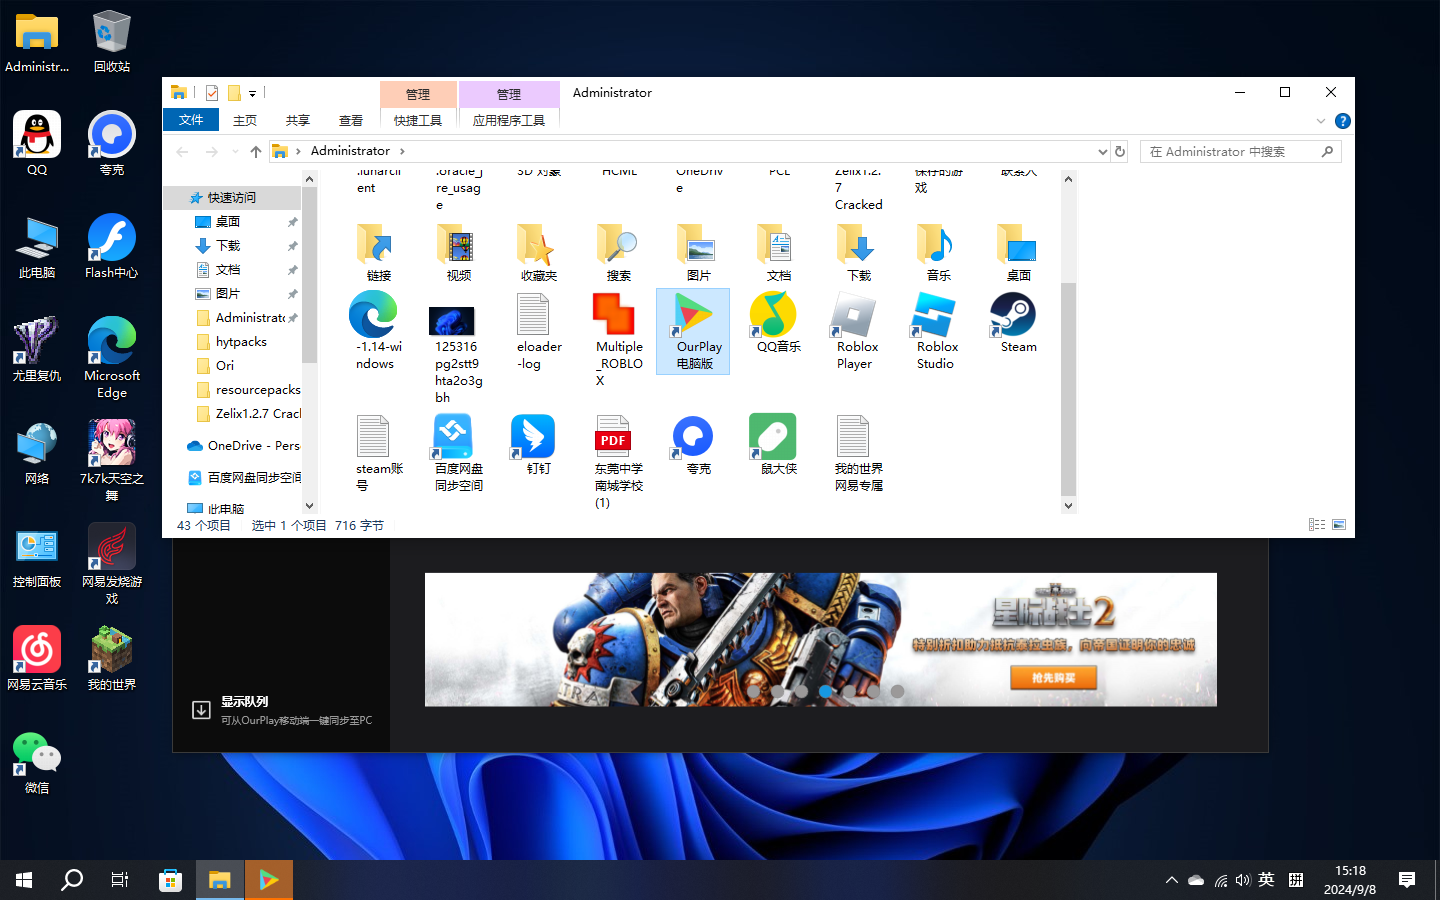This screenshot has height=900, width=1440.
Task: Select highlighted banner carousel dot
Action: (825, 691)
